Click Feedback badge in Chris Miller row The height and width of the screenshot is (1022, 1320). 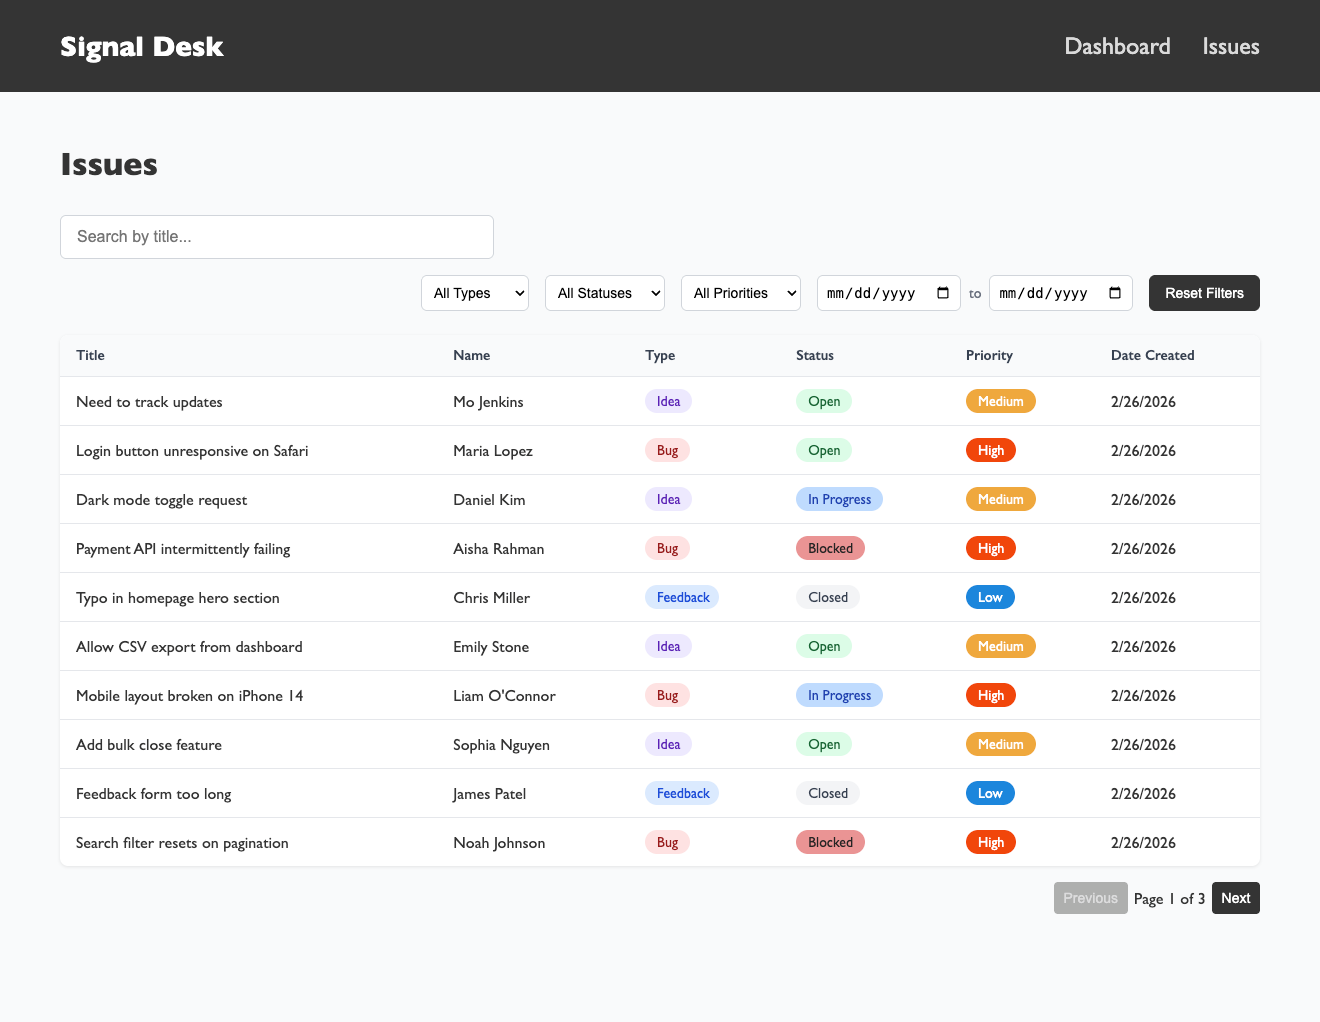click(683, 597)
